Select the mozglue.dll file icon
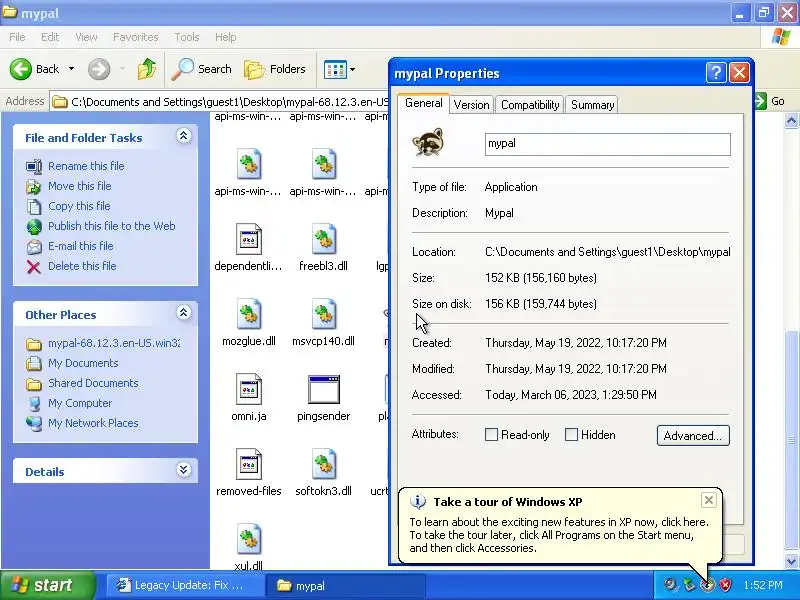Screen dimensions: 800x600 click(249, 314)
